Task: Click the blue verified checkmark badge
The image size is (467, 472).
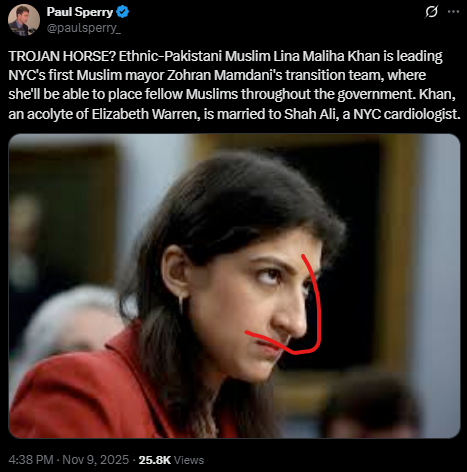Action: tap(122, 12)
